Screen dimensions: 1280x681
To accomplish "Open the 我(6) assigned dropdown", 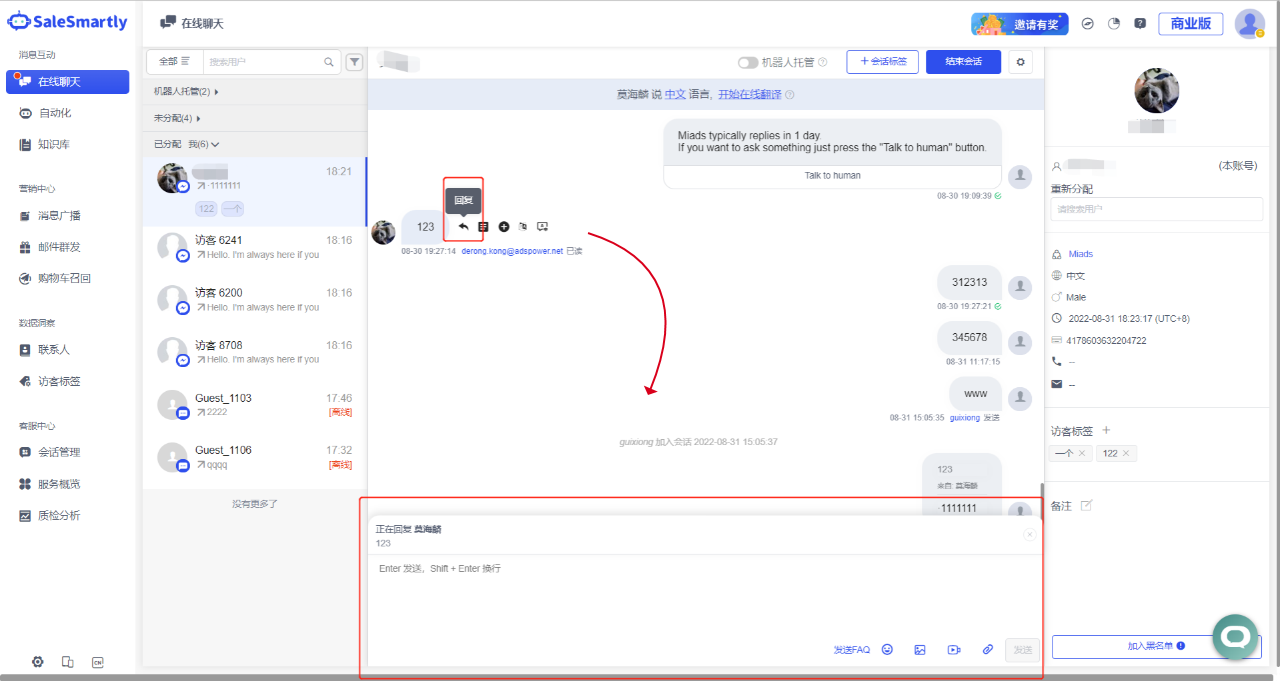I will [x=204, y=144].
